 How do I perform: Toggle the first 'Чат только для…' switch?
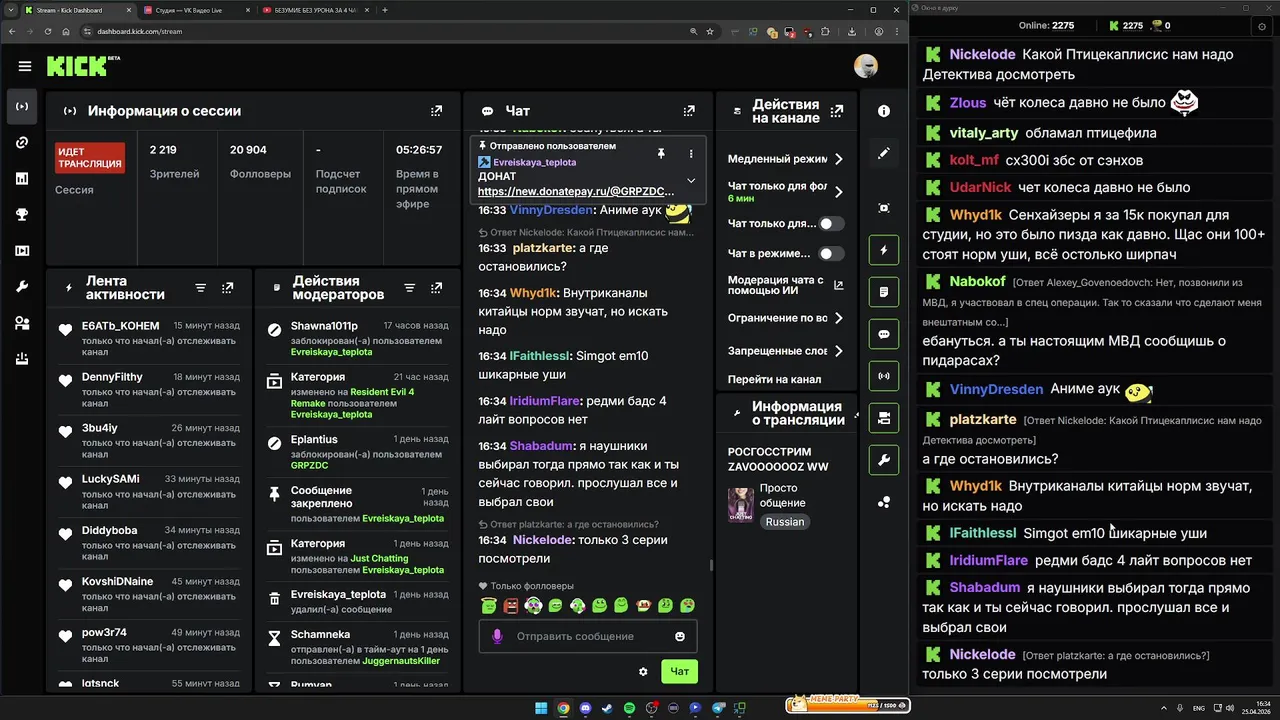832,224
